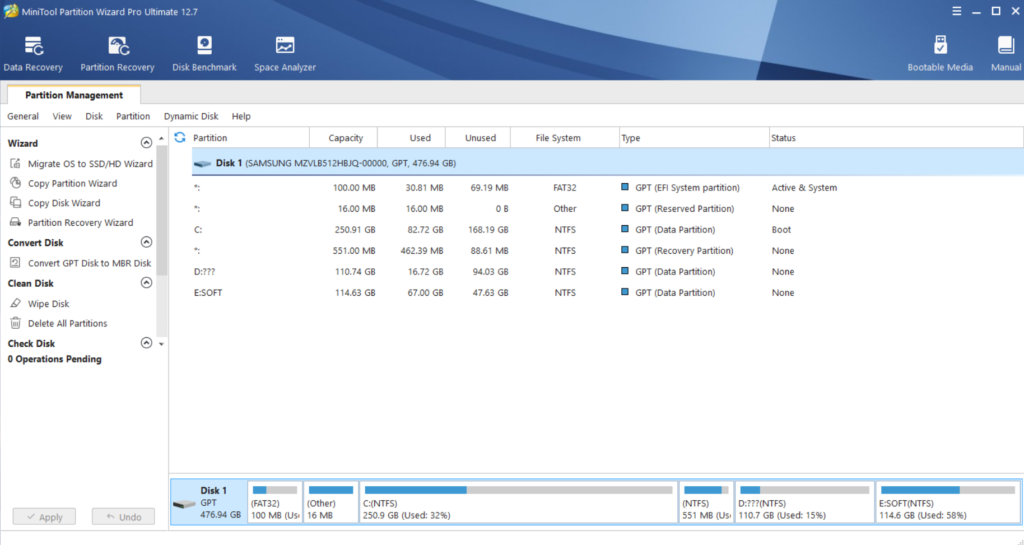Open the Bootable Media builder
1024x545 pixels.
pos(939,54)
